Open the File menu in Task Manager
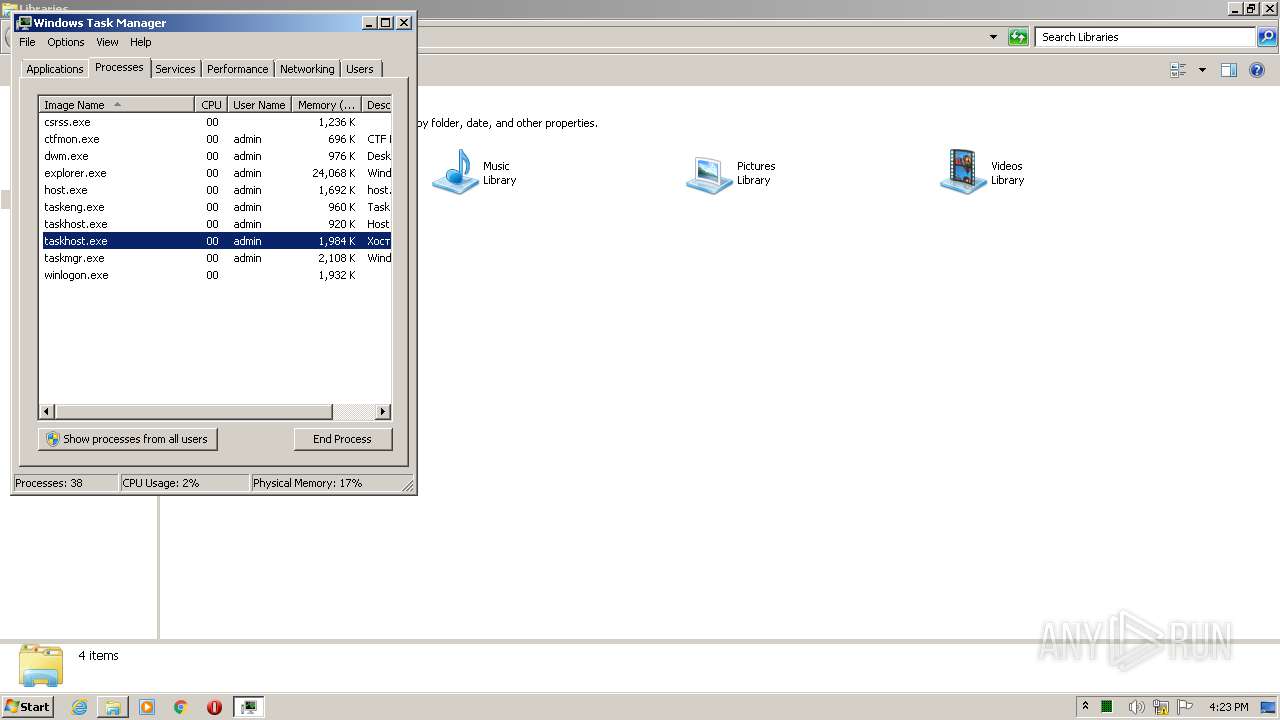Screen dimensions: 1280x720 (x=27, y=42)
